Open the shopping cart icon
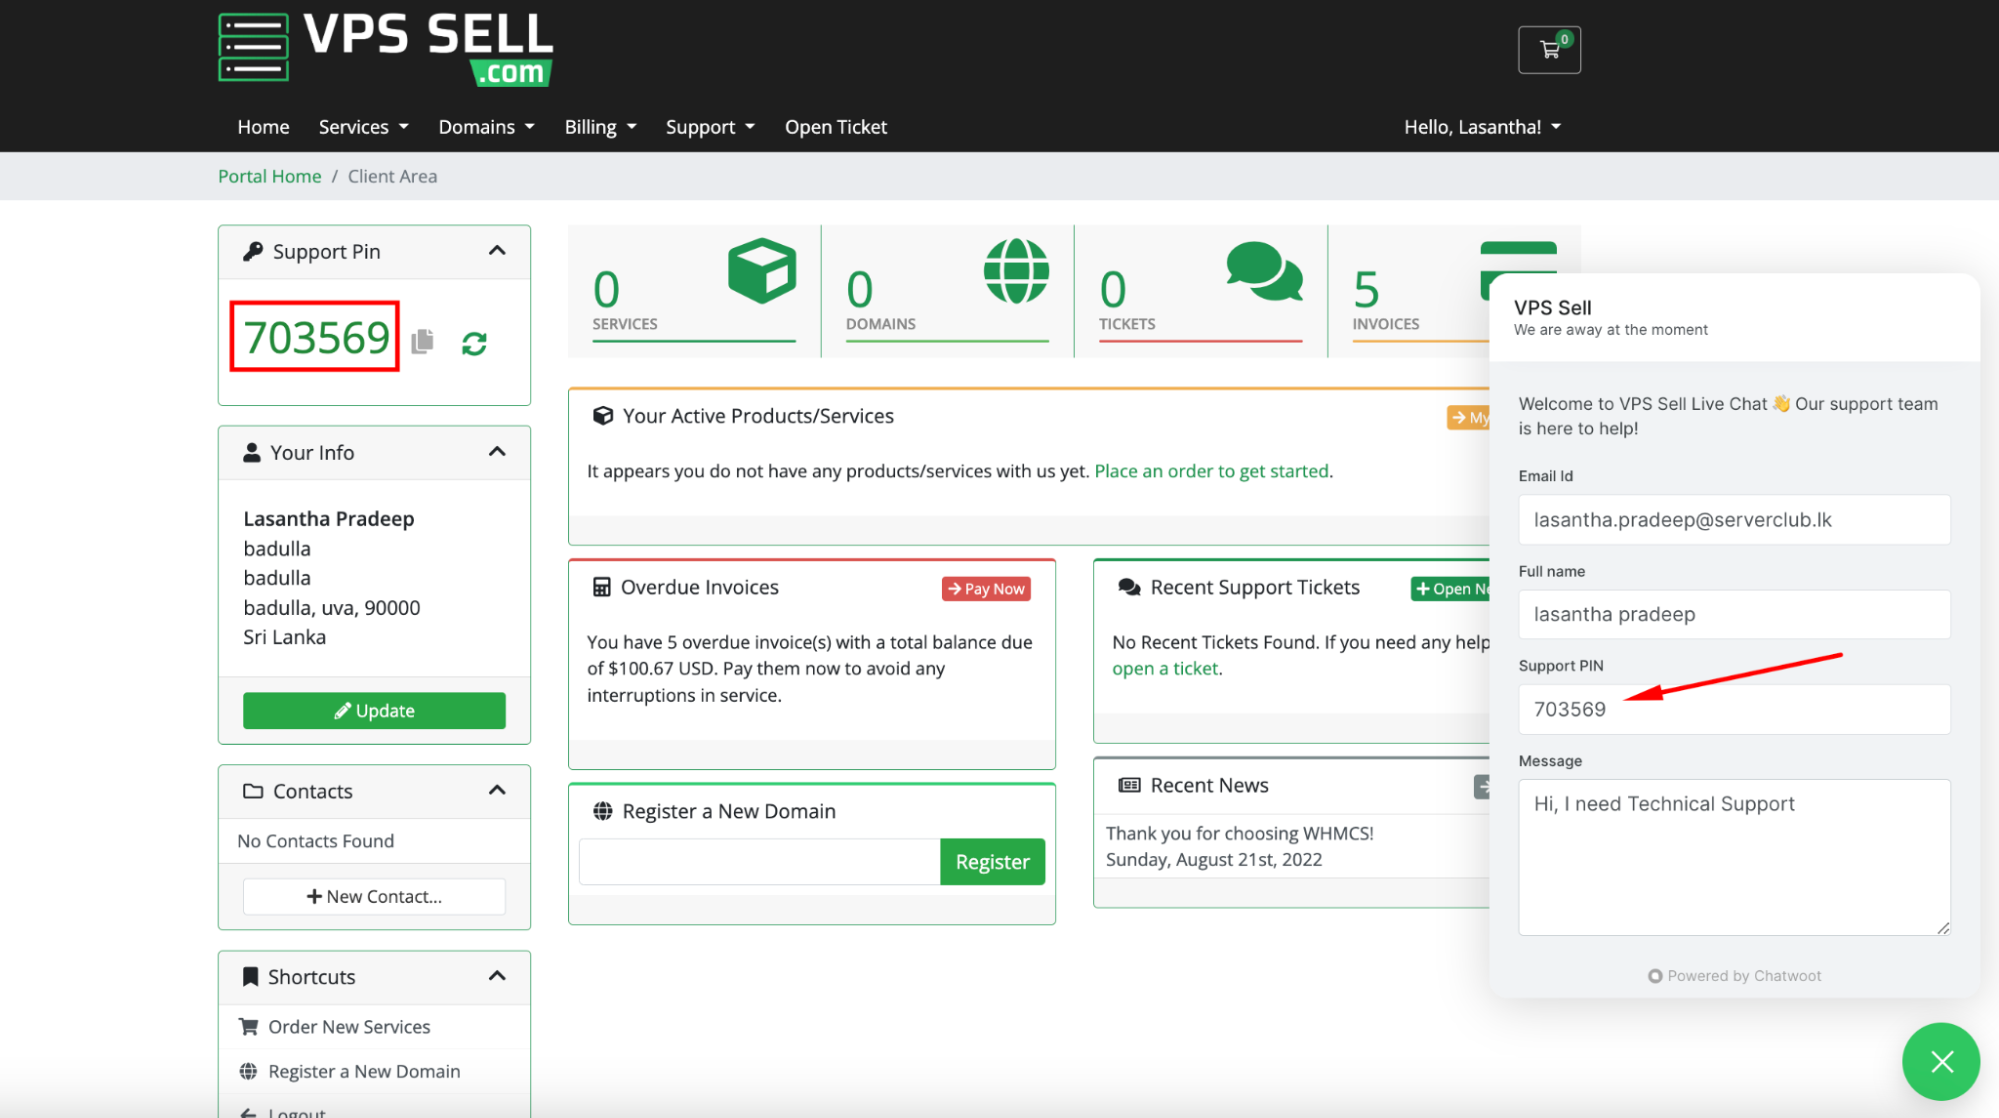Image resolution: width=1999 pixels, height=1118 pixels. (x=1549, y=50)
